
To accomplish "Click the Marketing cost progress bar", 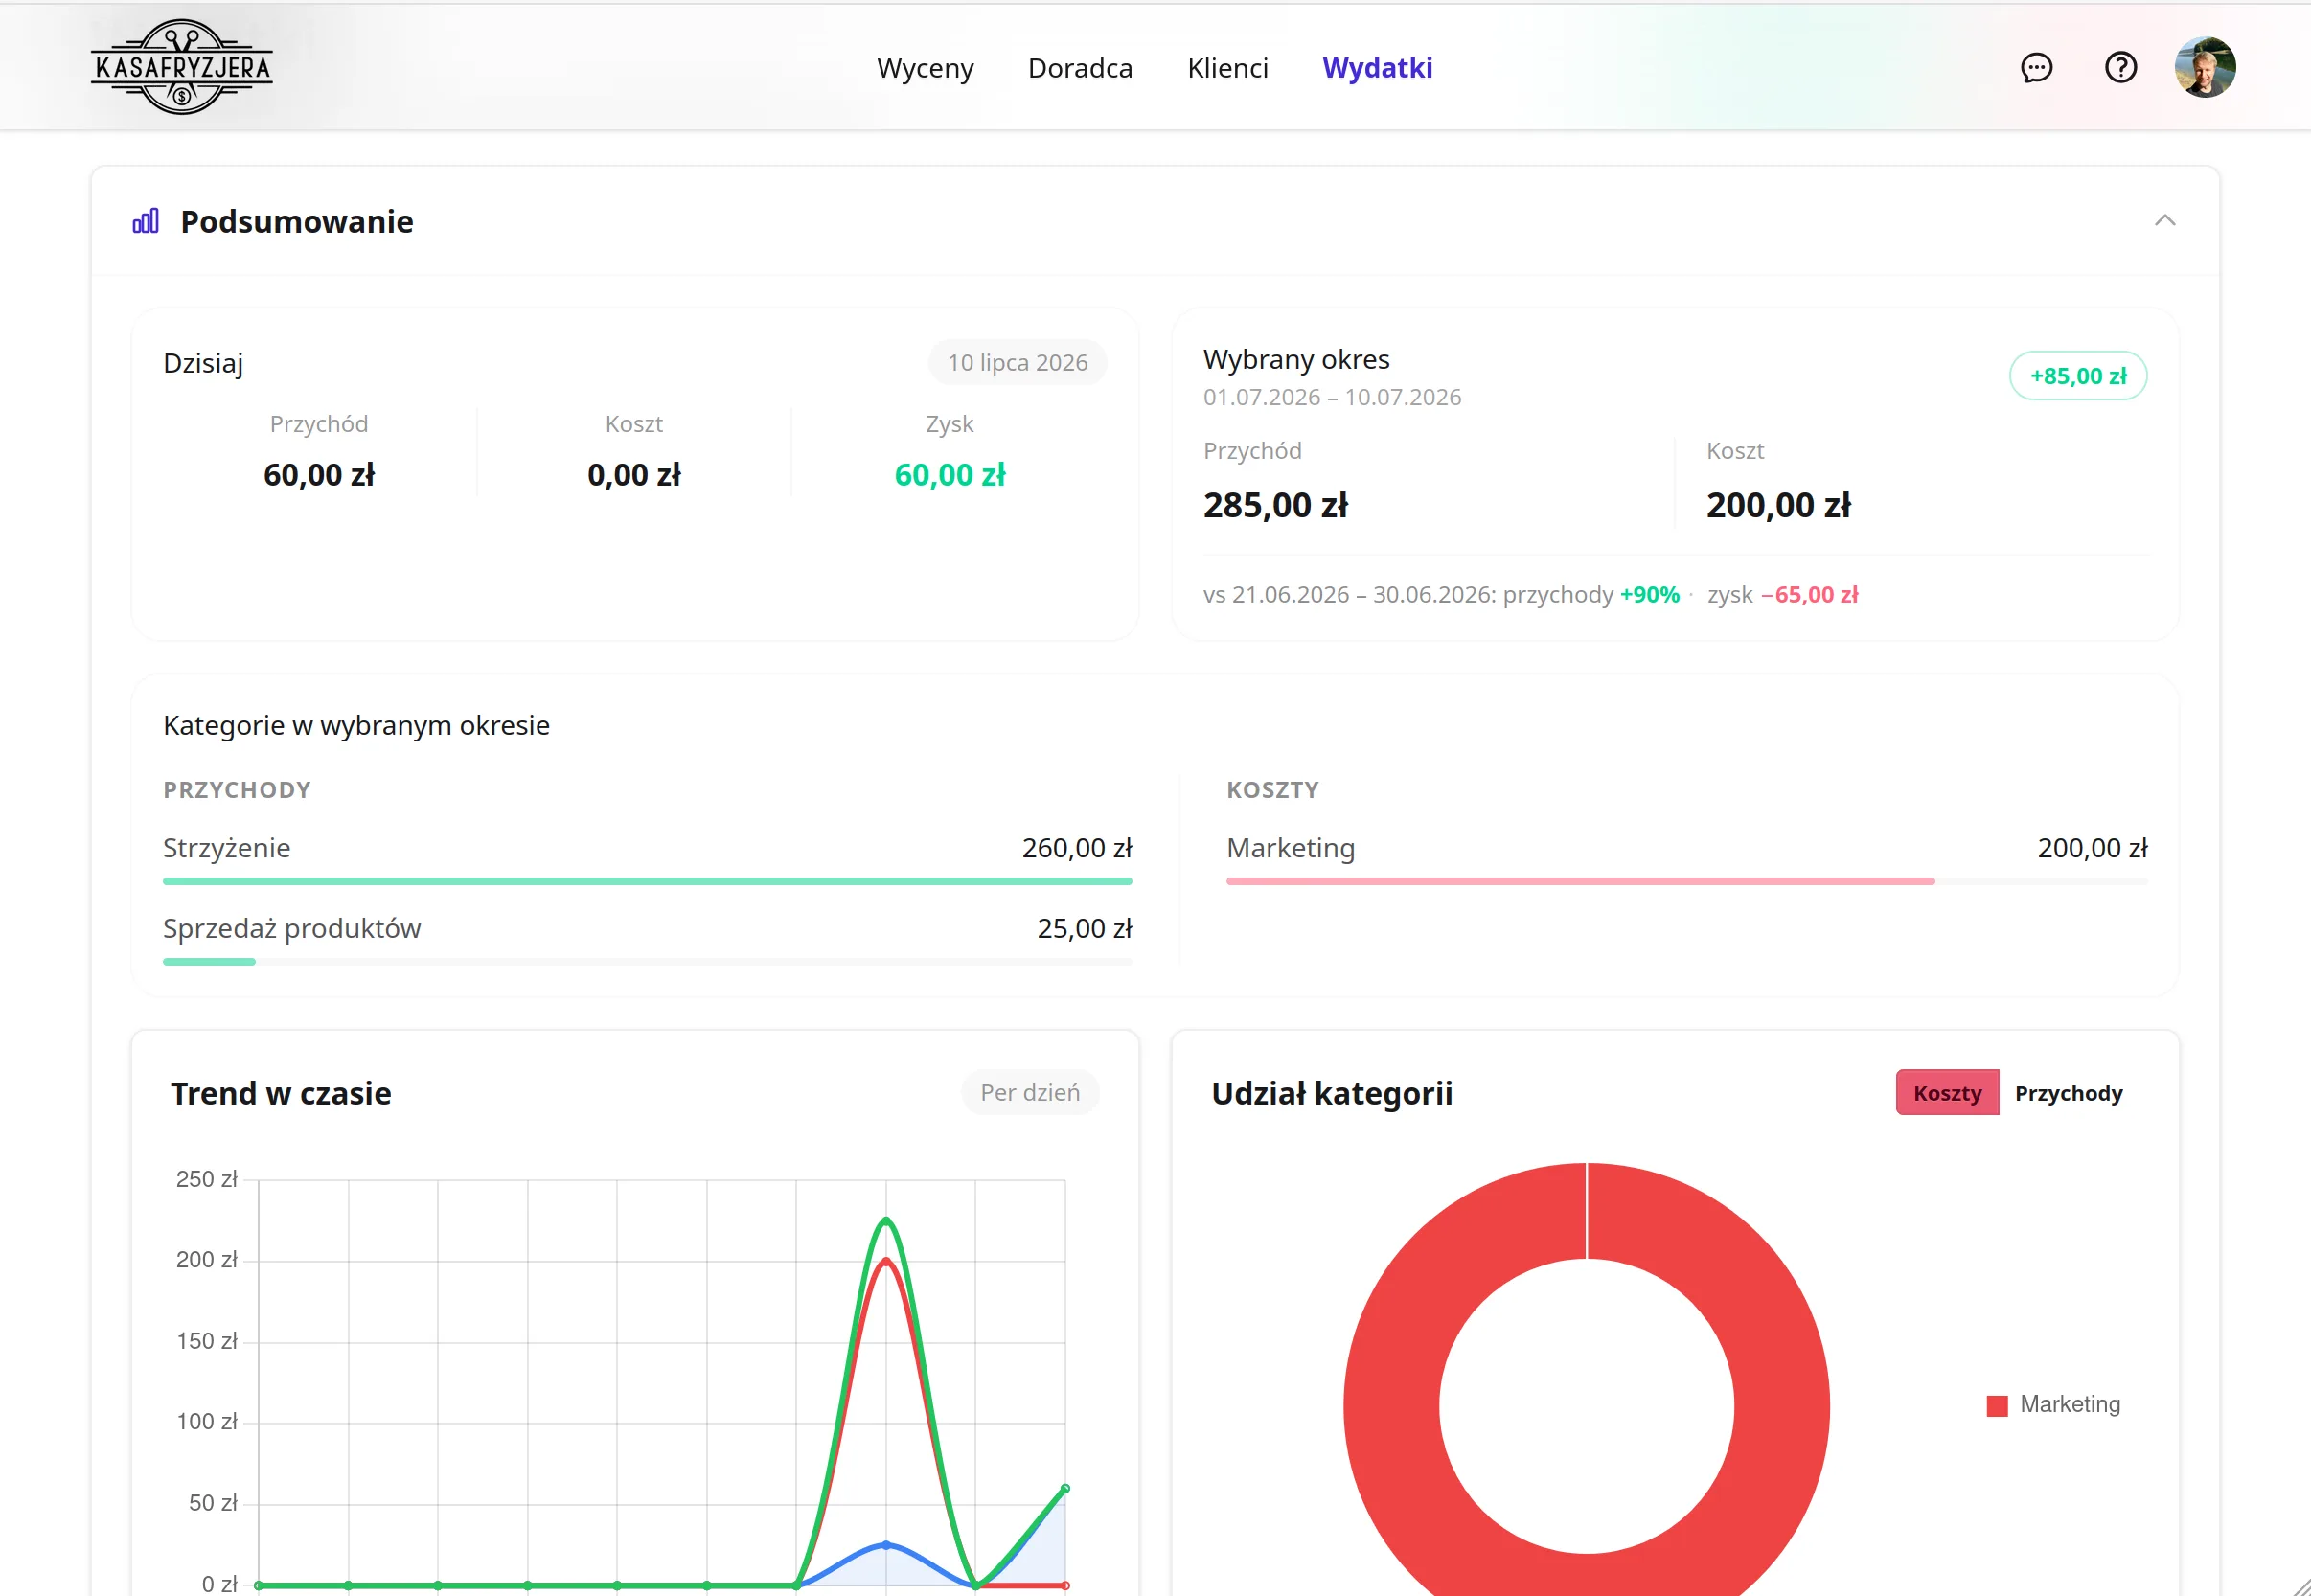I will point(1686,881).
